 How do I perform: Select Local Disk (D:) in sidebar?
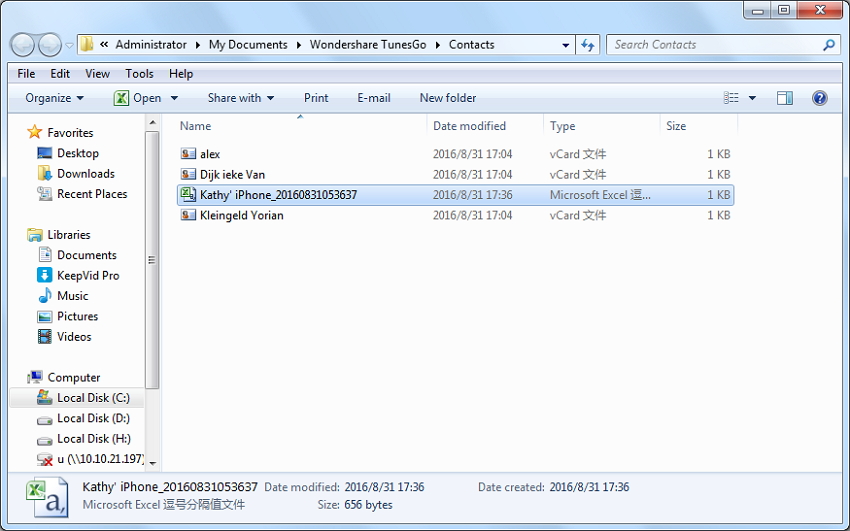[x=93, y=418]
